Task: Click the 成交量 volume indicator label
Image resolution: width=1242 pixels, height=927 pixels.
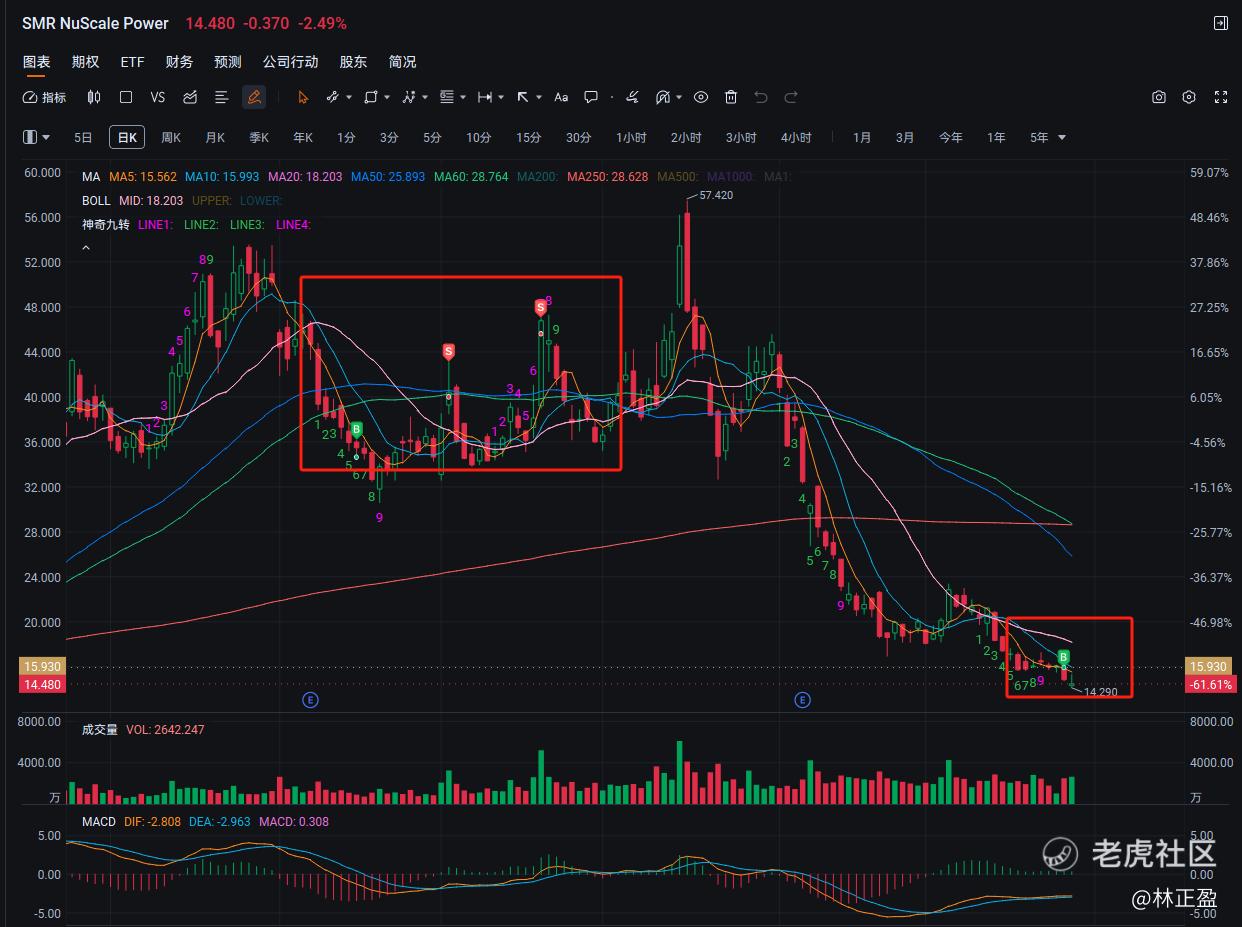Action: point(100,730)
